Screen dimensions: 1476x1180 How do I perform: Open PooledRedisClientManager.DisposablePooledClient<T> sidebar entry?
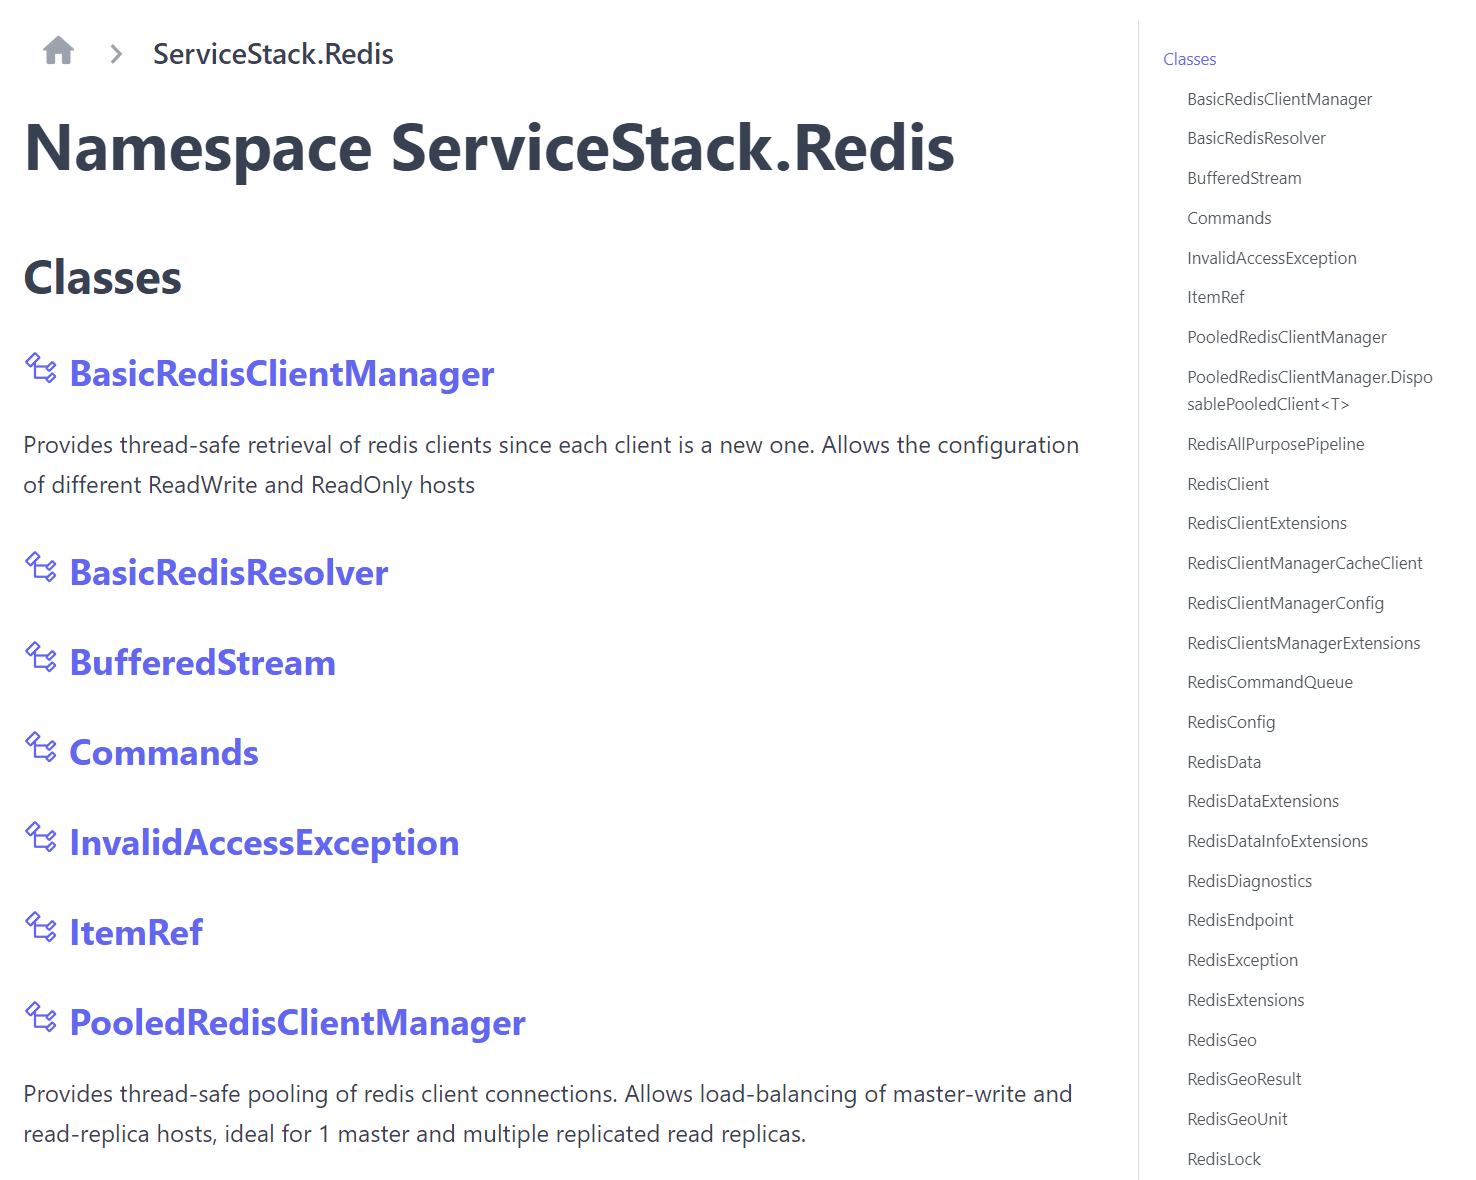pyautogui.click(x=1309, y=390)
